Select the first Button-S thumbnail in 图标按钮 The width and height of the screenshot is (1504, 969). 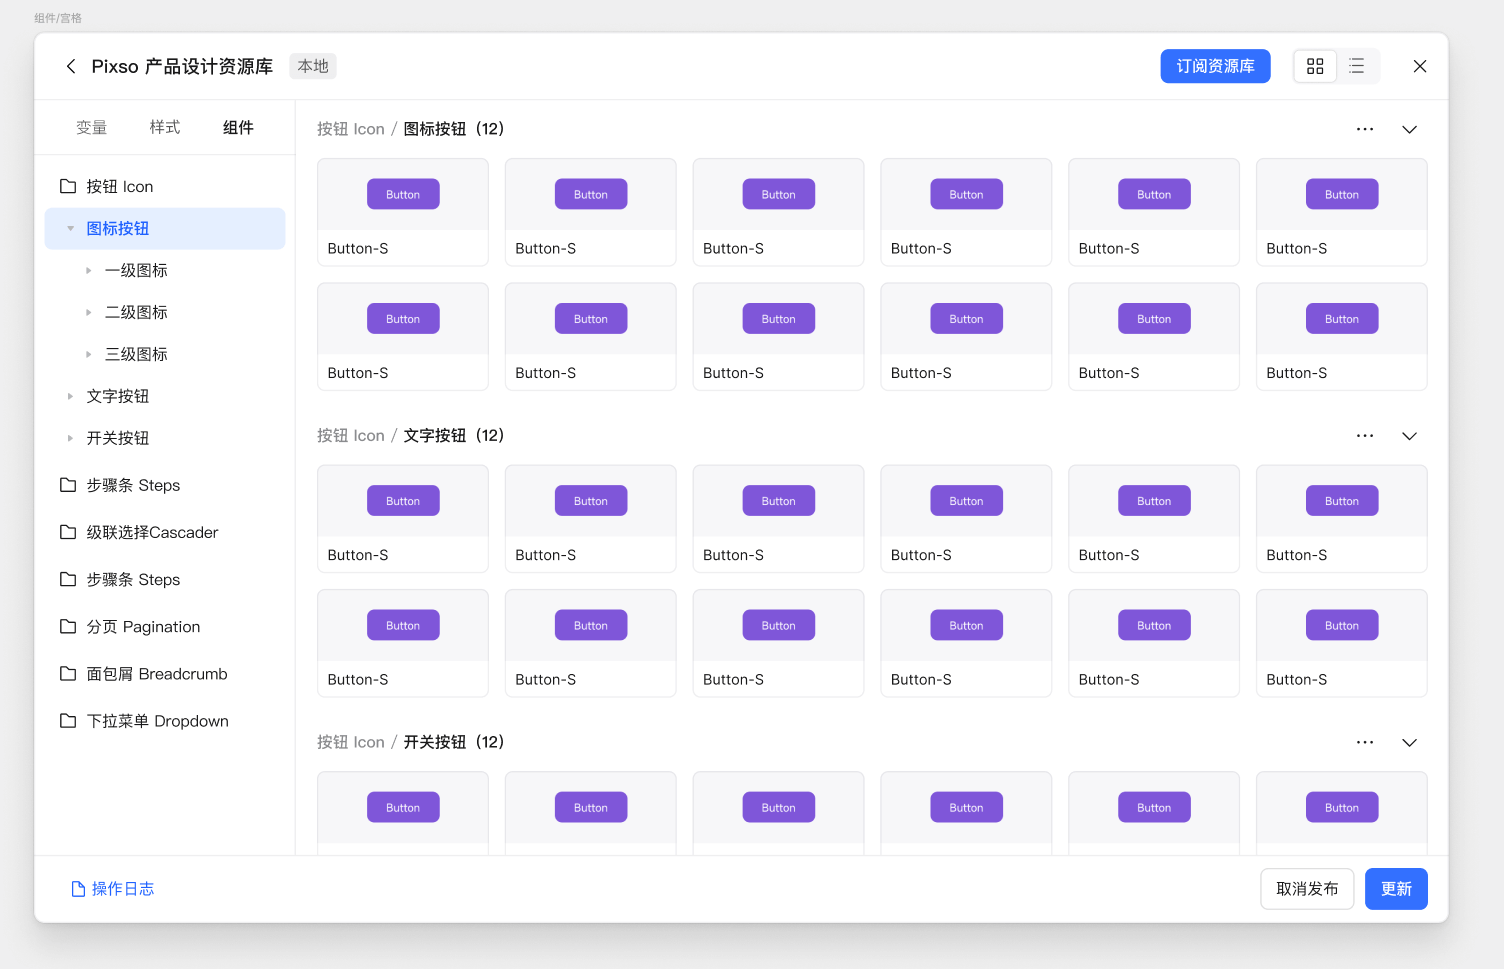click(402, 212)
